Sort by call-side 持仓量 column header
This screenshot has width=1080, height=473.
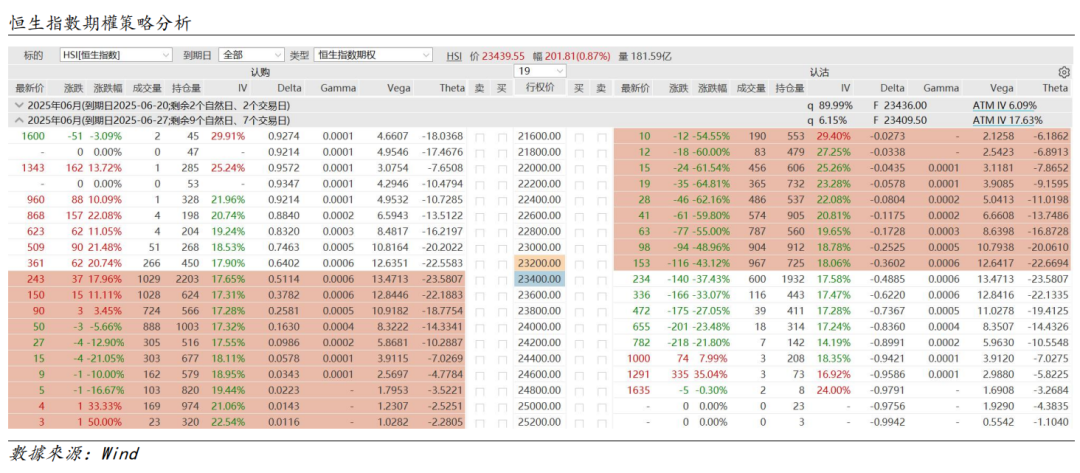click(x=187, y=87)
